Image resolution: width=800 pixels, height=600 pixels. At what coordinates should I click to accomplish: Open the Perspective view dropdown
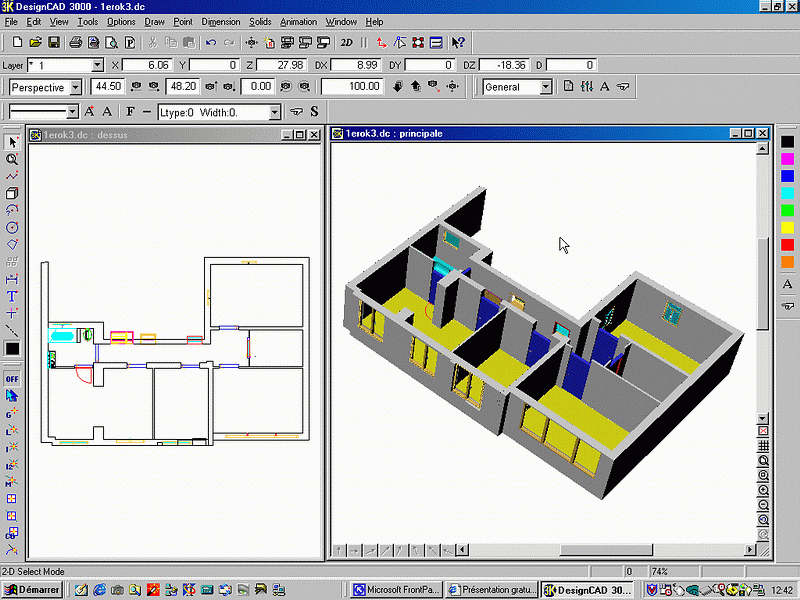pos(76,87)
